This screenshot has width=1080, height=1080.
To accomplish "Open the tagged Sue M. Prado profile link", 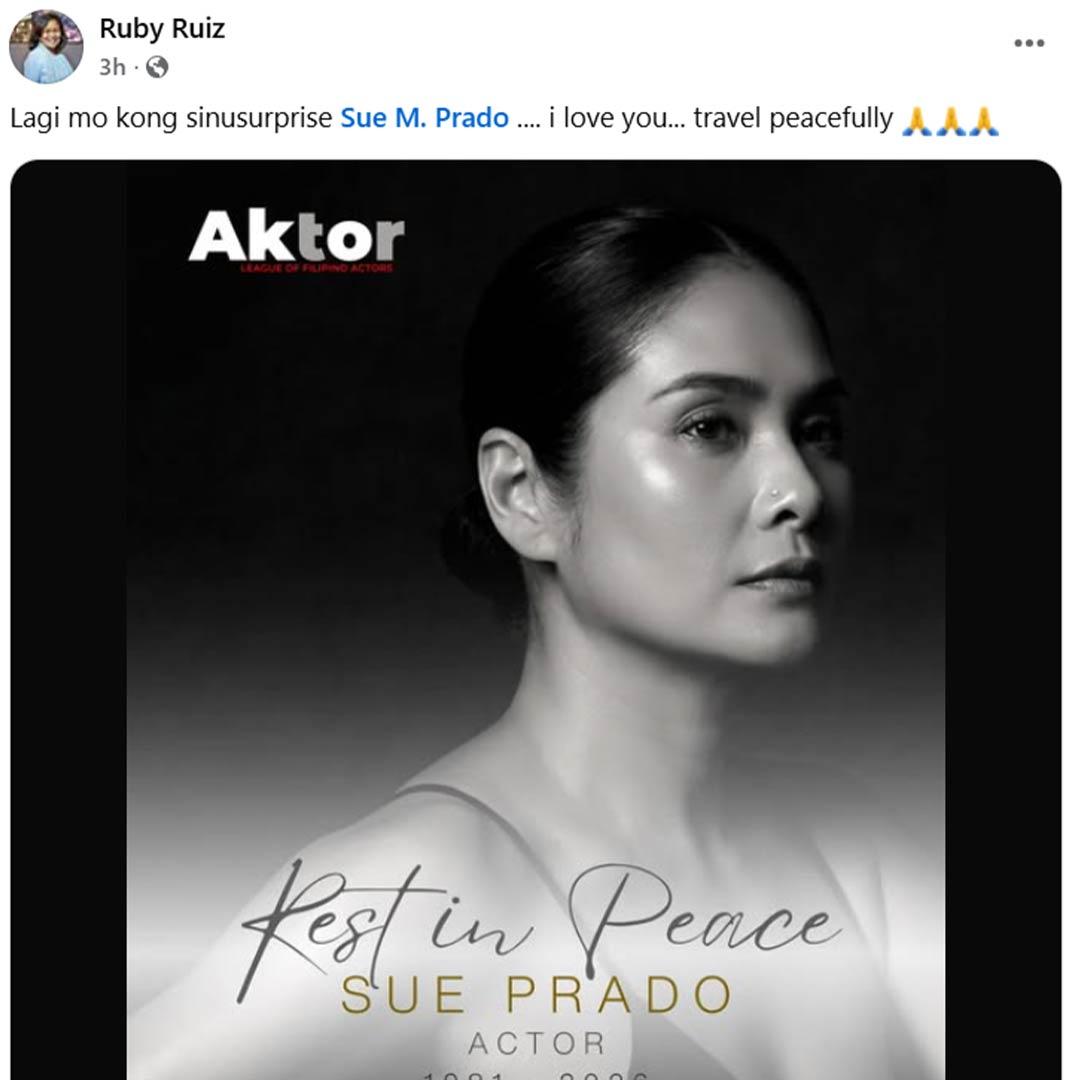I will [424, 118].
